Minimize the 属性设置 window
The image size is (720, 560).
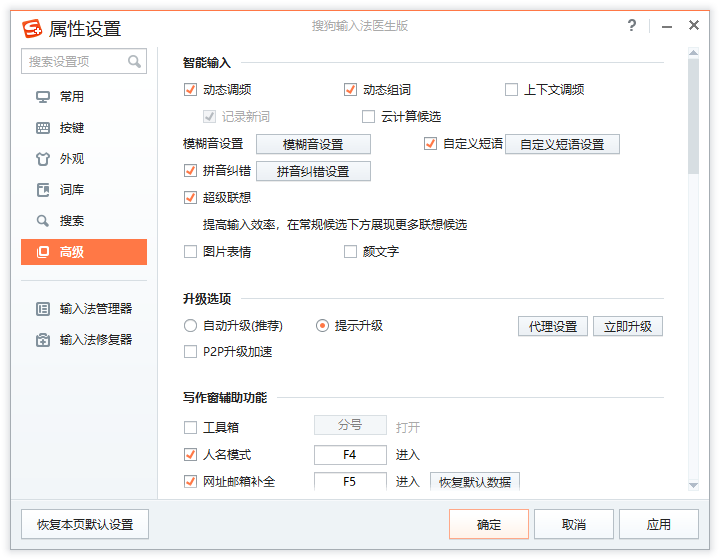coord(667,27)
